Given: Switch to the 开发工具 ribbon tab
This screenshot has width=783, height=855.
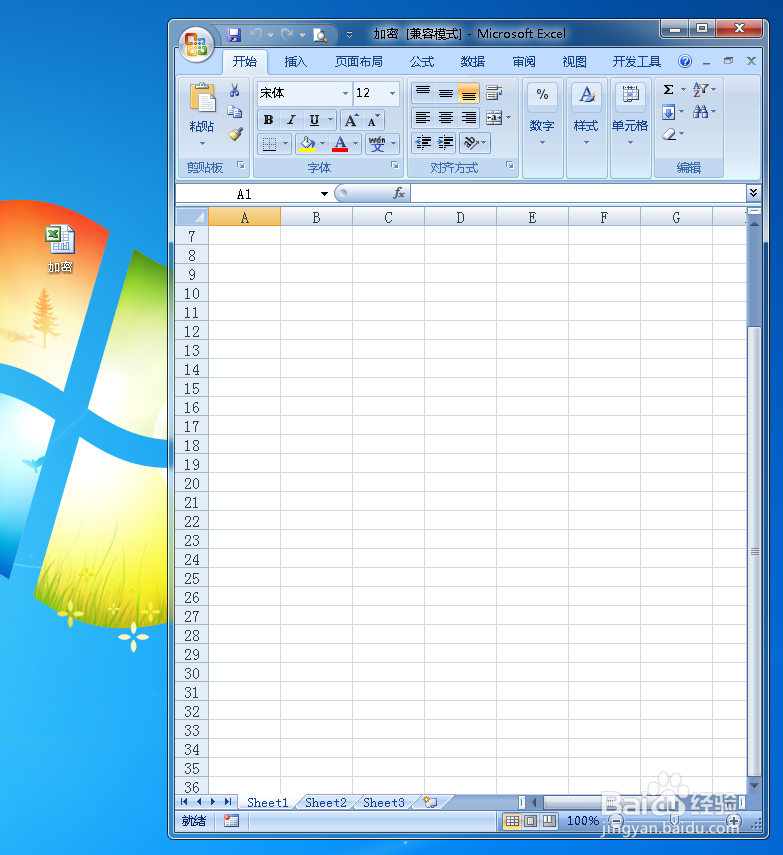Looking at the screenshot, I should tap(637, 62).
